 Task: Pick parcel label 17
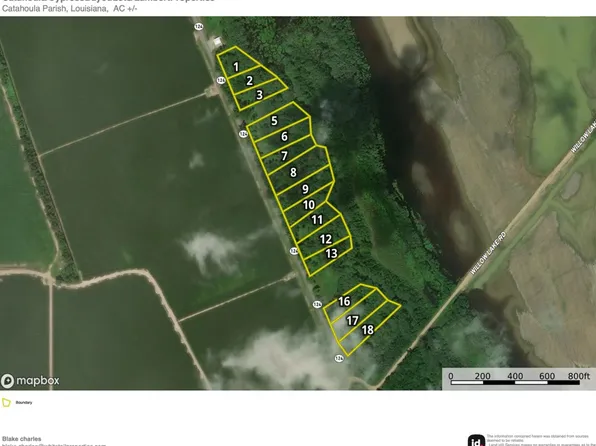[352, 321]
